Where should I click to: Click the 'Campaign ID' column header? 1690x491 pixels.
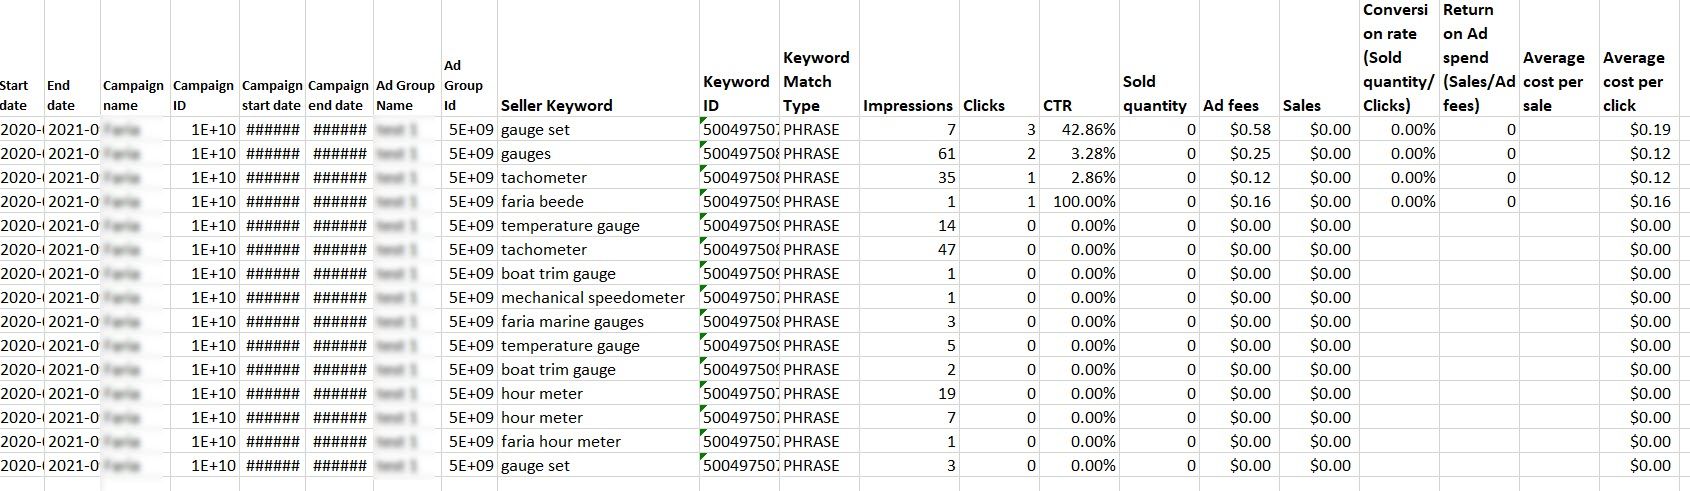click(204, 95)
